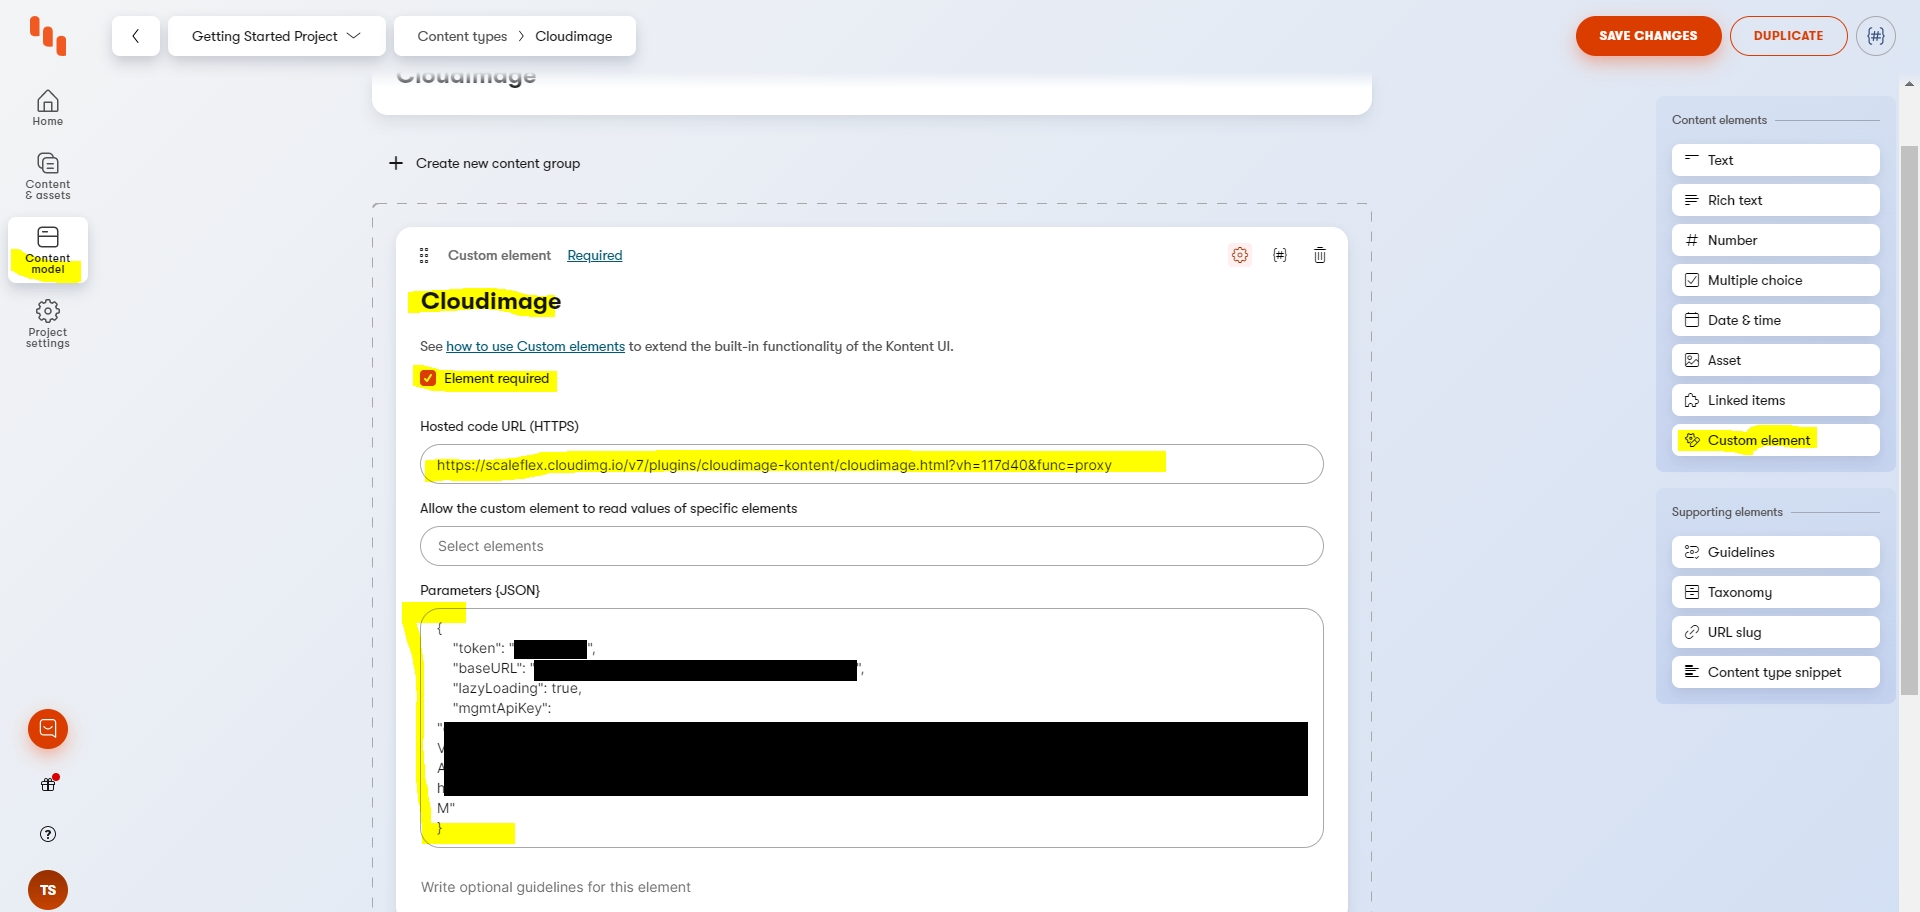Viewport: 1920px width, 912px height.
Task: Open the TS user avatar menu
Action: point(48,890)
